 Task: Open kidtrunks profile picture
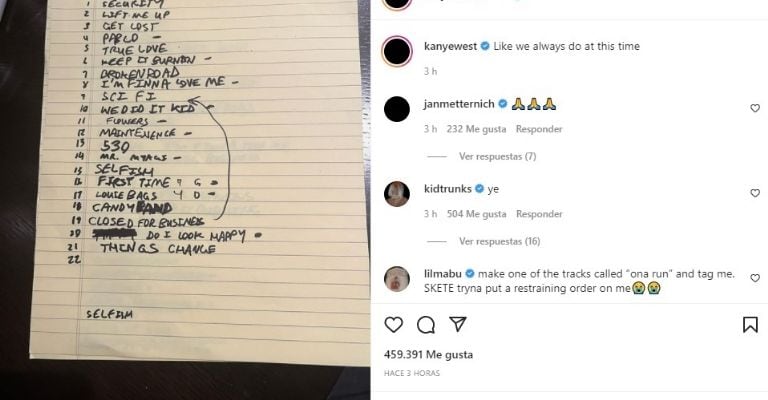pyautogui.click(x=397, y=194)
